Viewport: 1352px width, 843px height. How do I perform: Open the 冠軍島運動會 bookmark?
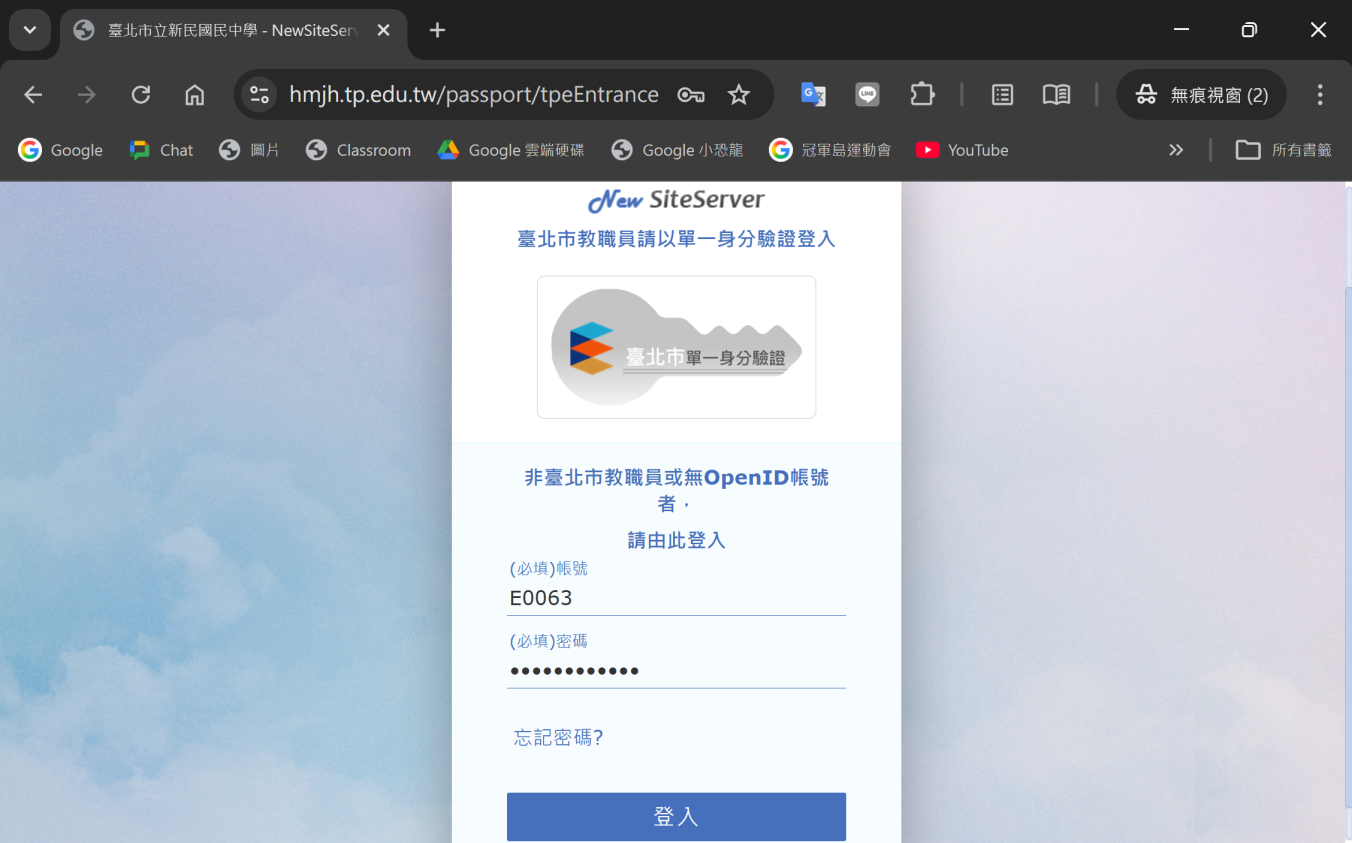pyautogui.click(x=830, y=150)
